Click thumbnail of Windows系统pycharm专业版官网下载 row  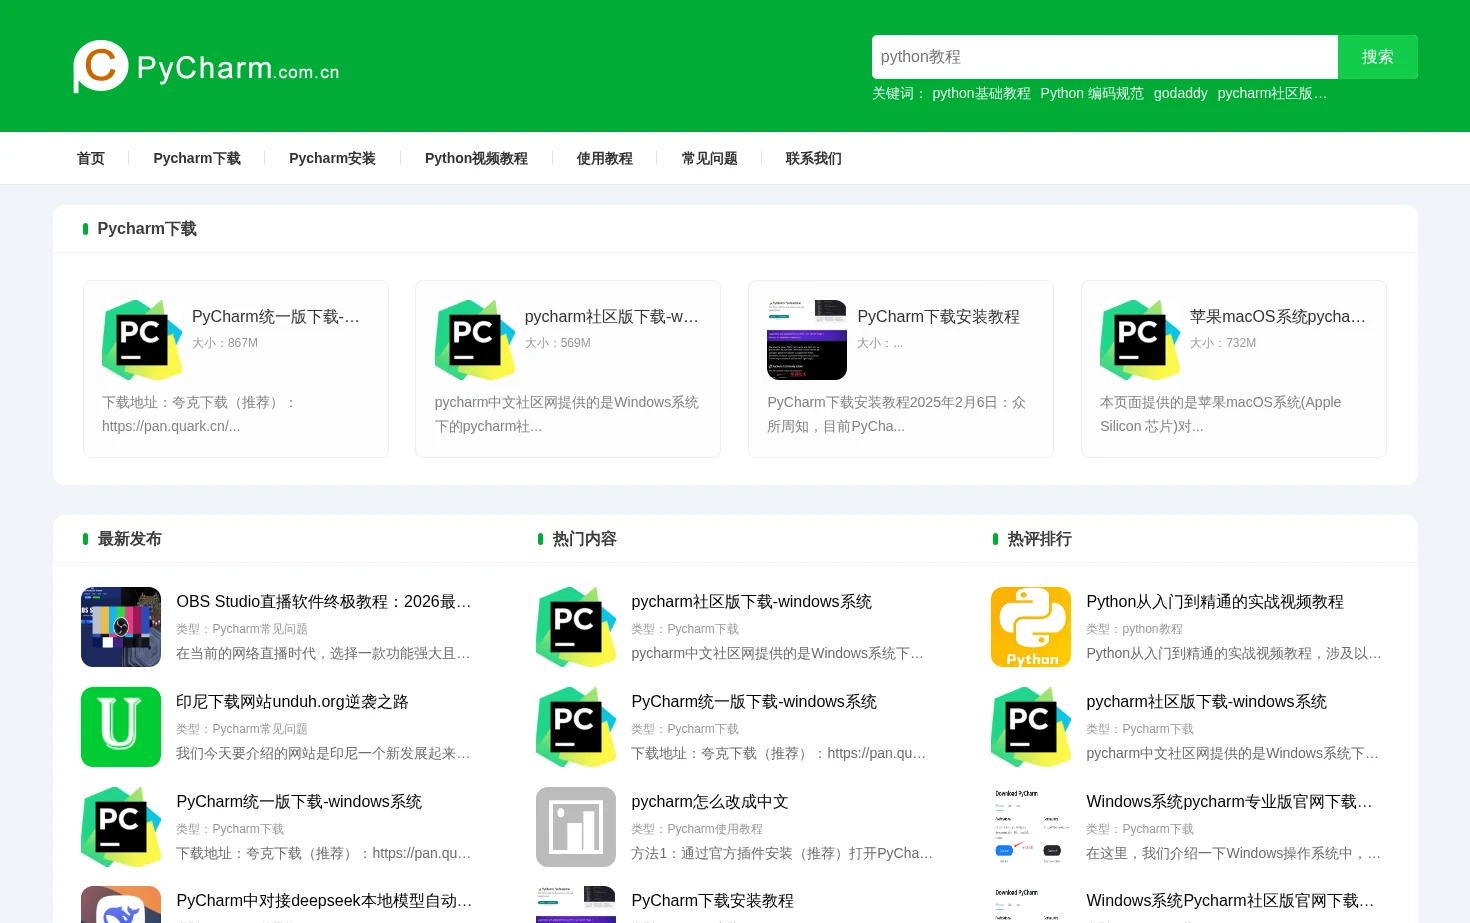[1031, 827]
